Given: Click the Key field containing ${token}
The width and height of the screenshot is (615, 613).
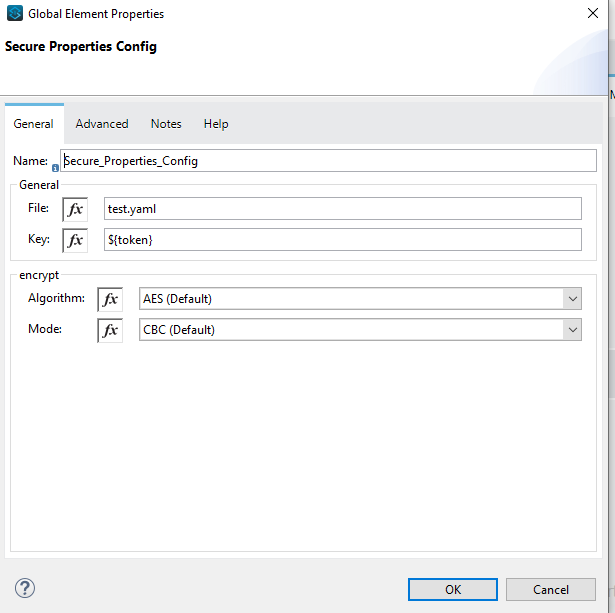Looking at the screenshot, I should (342, 240).
